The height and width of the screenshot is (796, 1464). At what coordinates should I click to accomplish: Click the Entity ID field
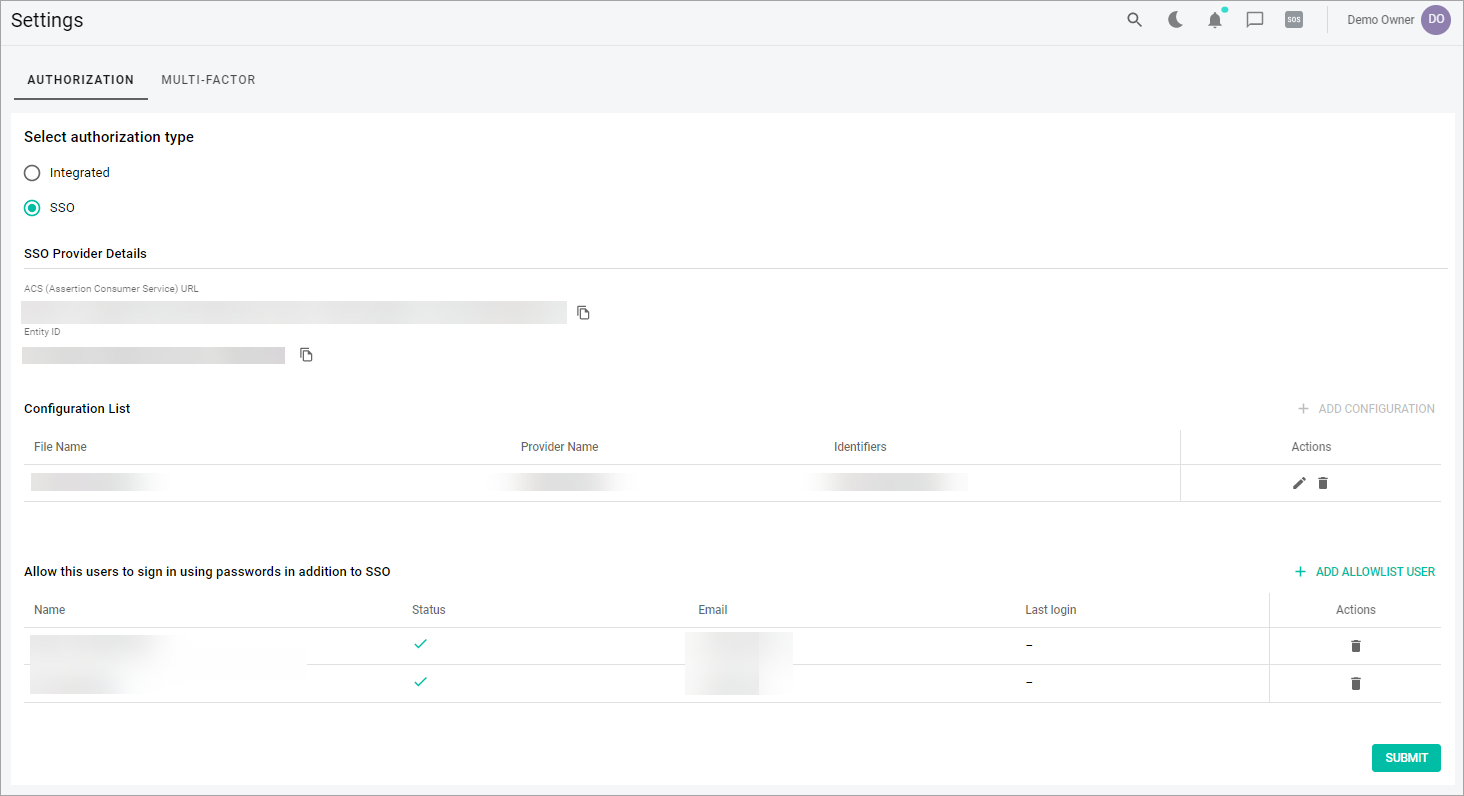(153, 355)
